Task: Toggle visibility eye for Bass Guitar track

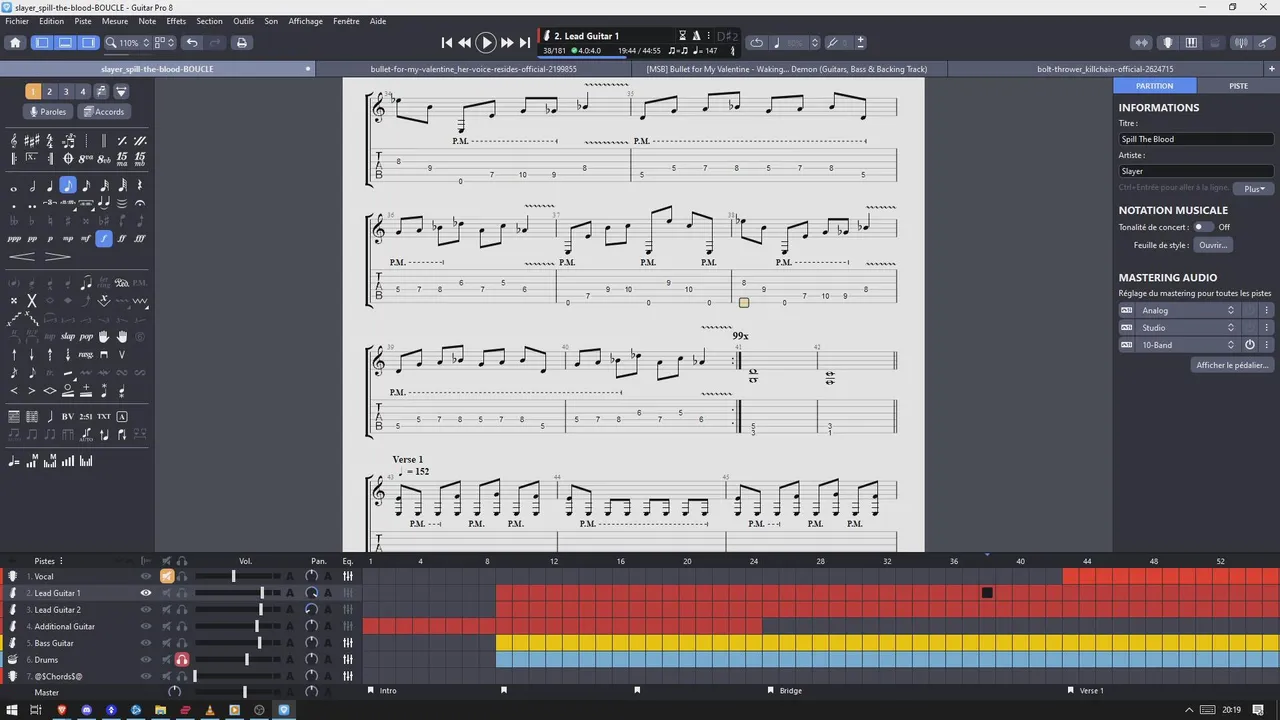Action: tap(146, 643)
